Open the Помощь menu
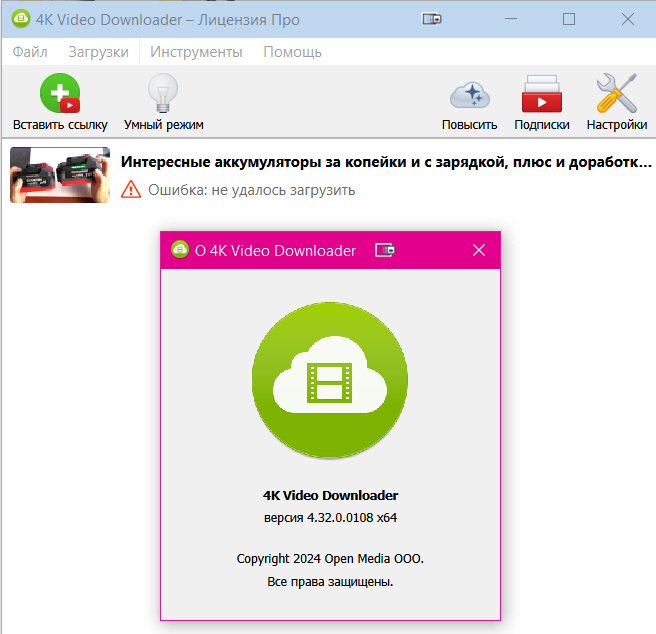Viewport: 656px width, 634px height. (x=292, y=52)
